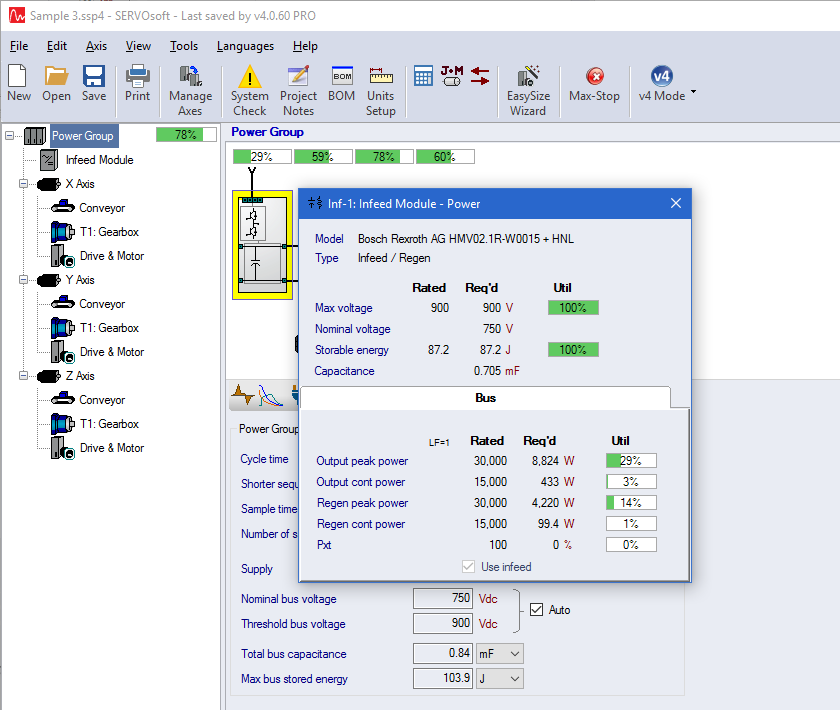
Task: Open the BOM toolbar icon
Action: [342, 83]
